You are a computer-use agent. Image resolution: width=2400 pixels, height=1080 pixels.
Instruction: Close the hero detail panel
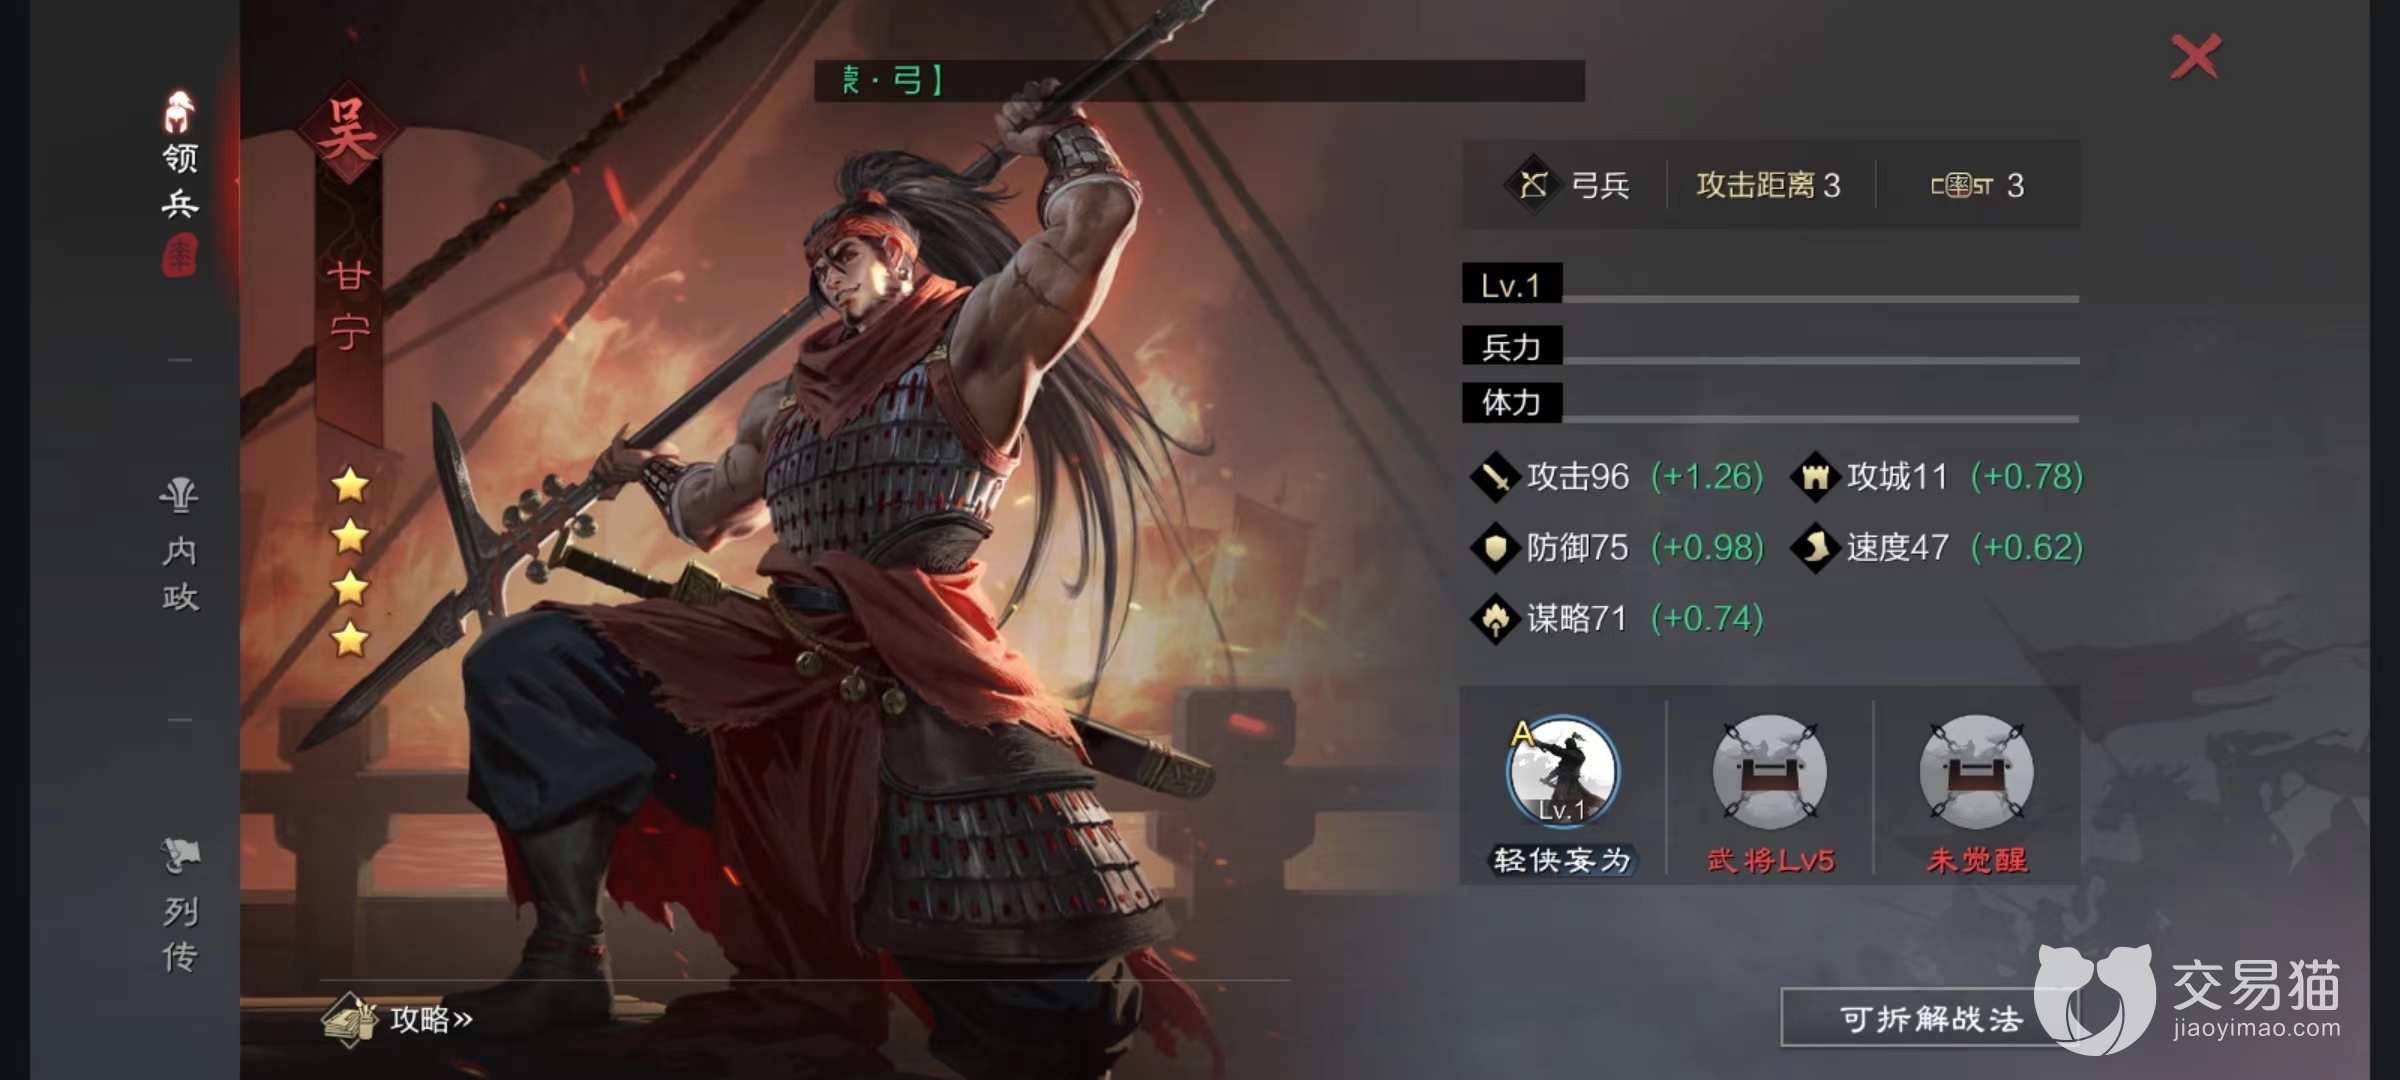point(2195,56)
